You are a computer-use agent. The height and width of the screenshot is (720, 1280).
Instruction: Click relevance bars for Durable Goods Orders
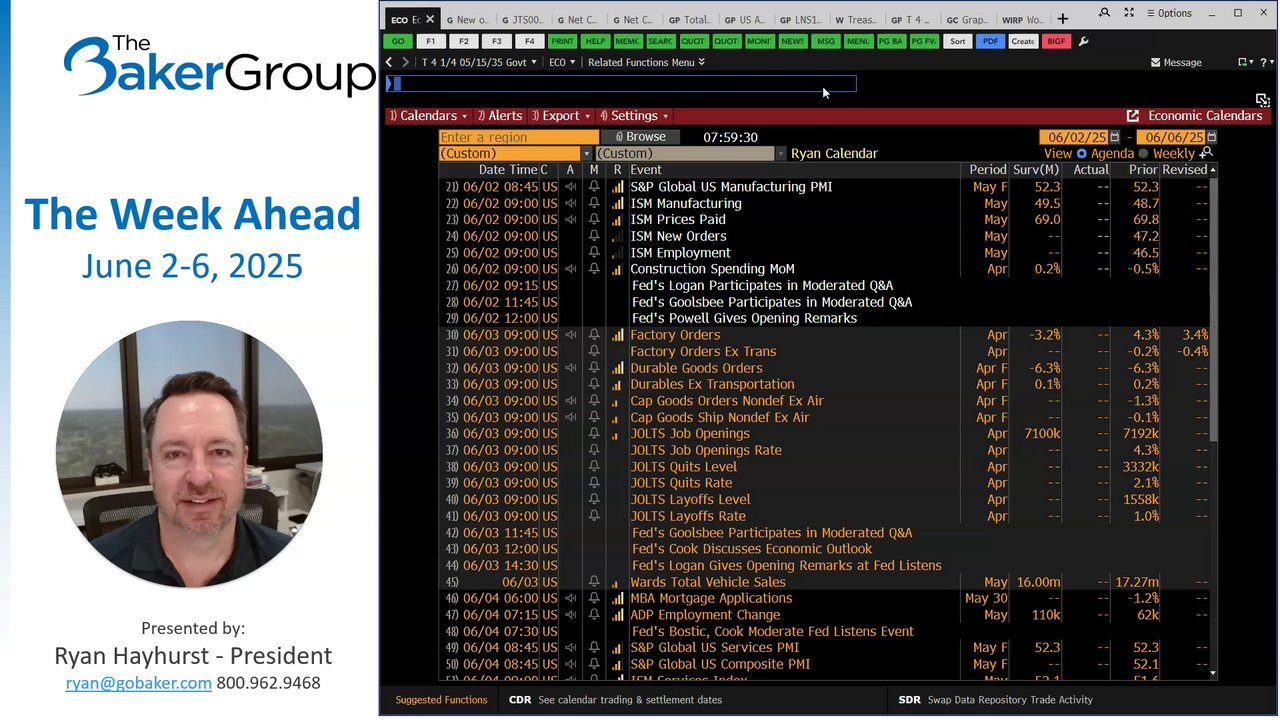pyautogui.click(x=617, y=368)
